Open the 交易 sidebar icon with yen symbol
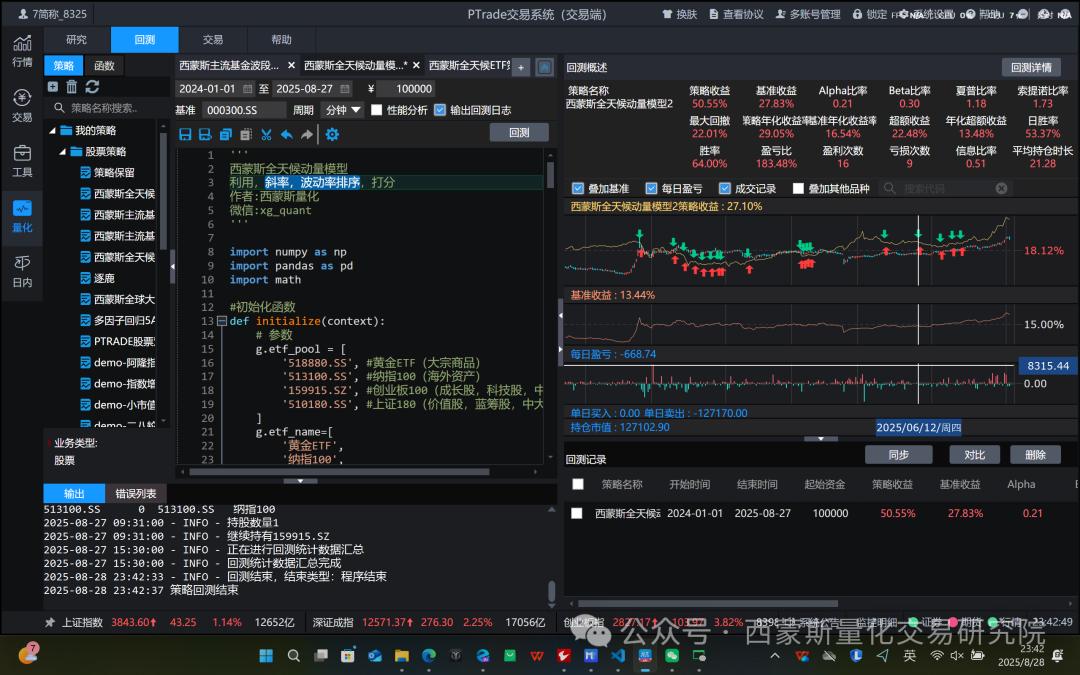The width and height of the screenshot is (1080, 675). pyautogui.click(x=22, y=105)
